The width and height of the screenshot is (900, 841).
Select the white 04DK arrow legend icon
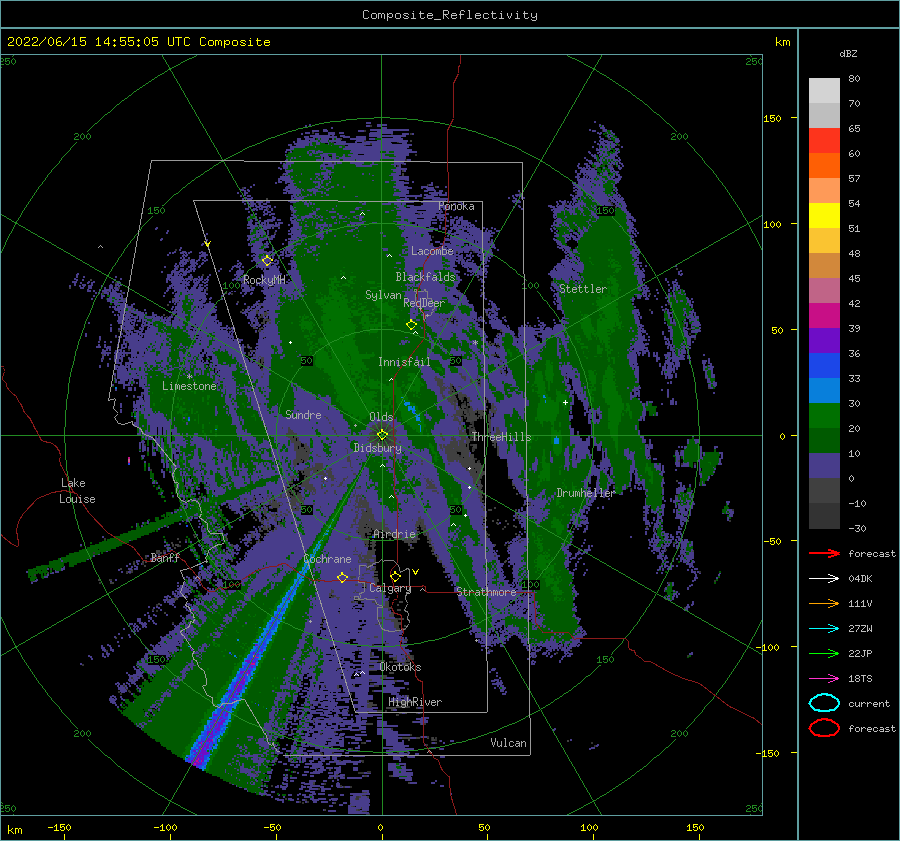824,578
